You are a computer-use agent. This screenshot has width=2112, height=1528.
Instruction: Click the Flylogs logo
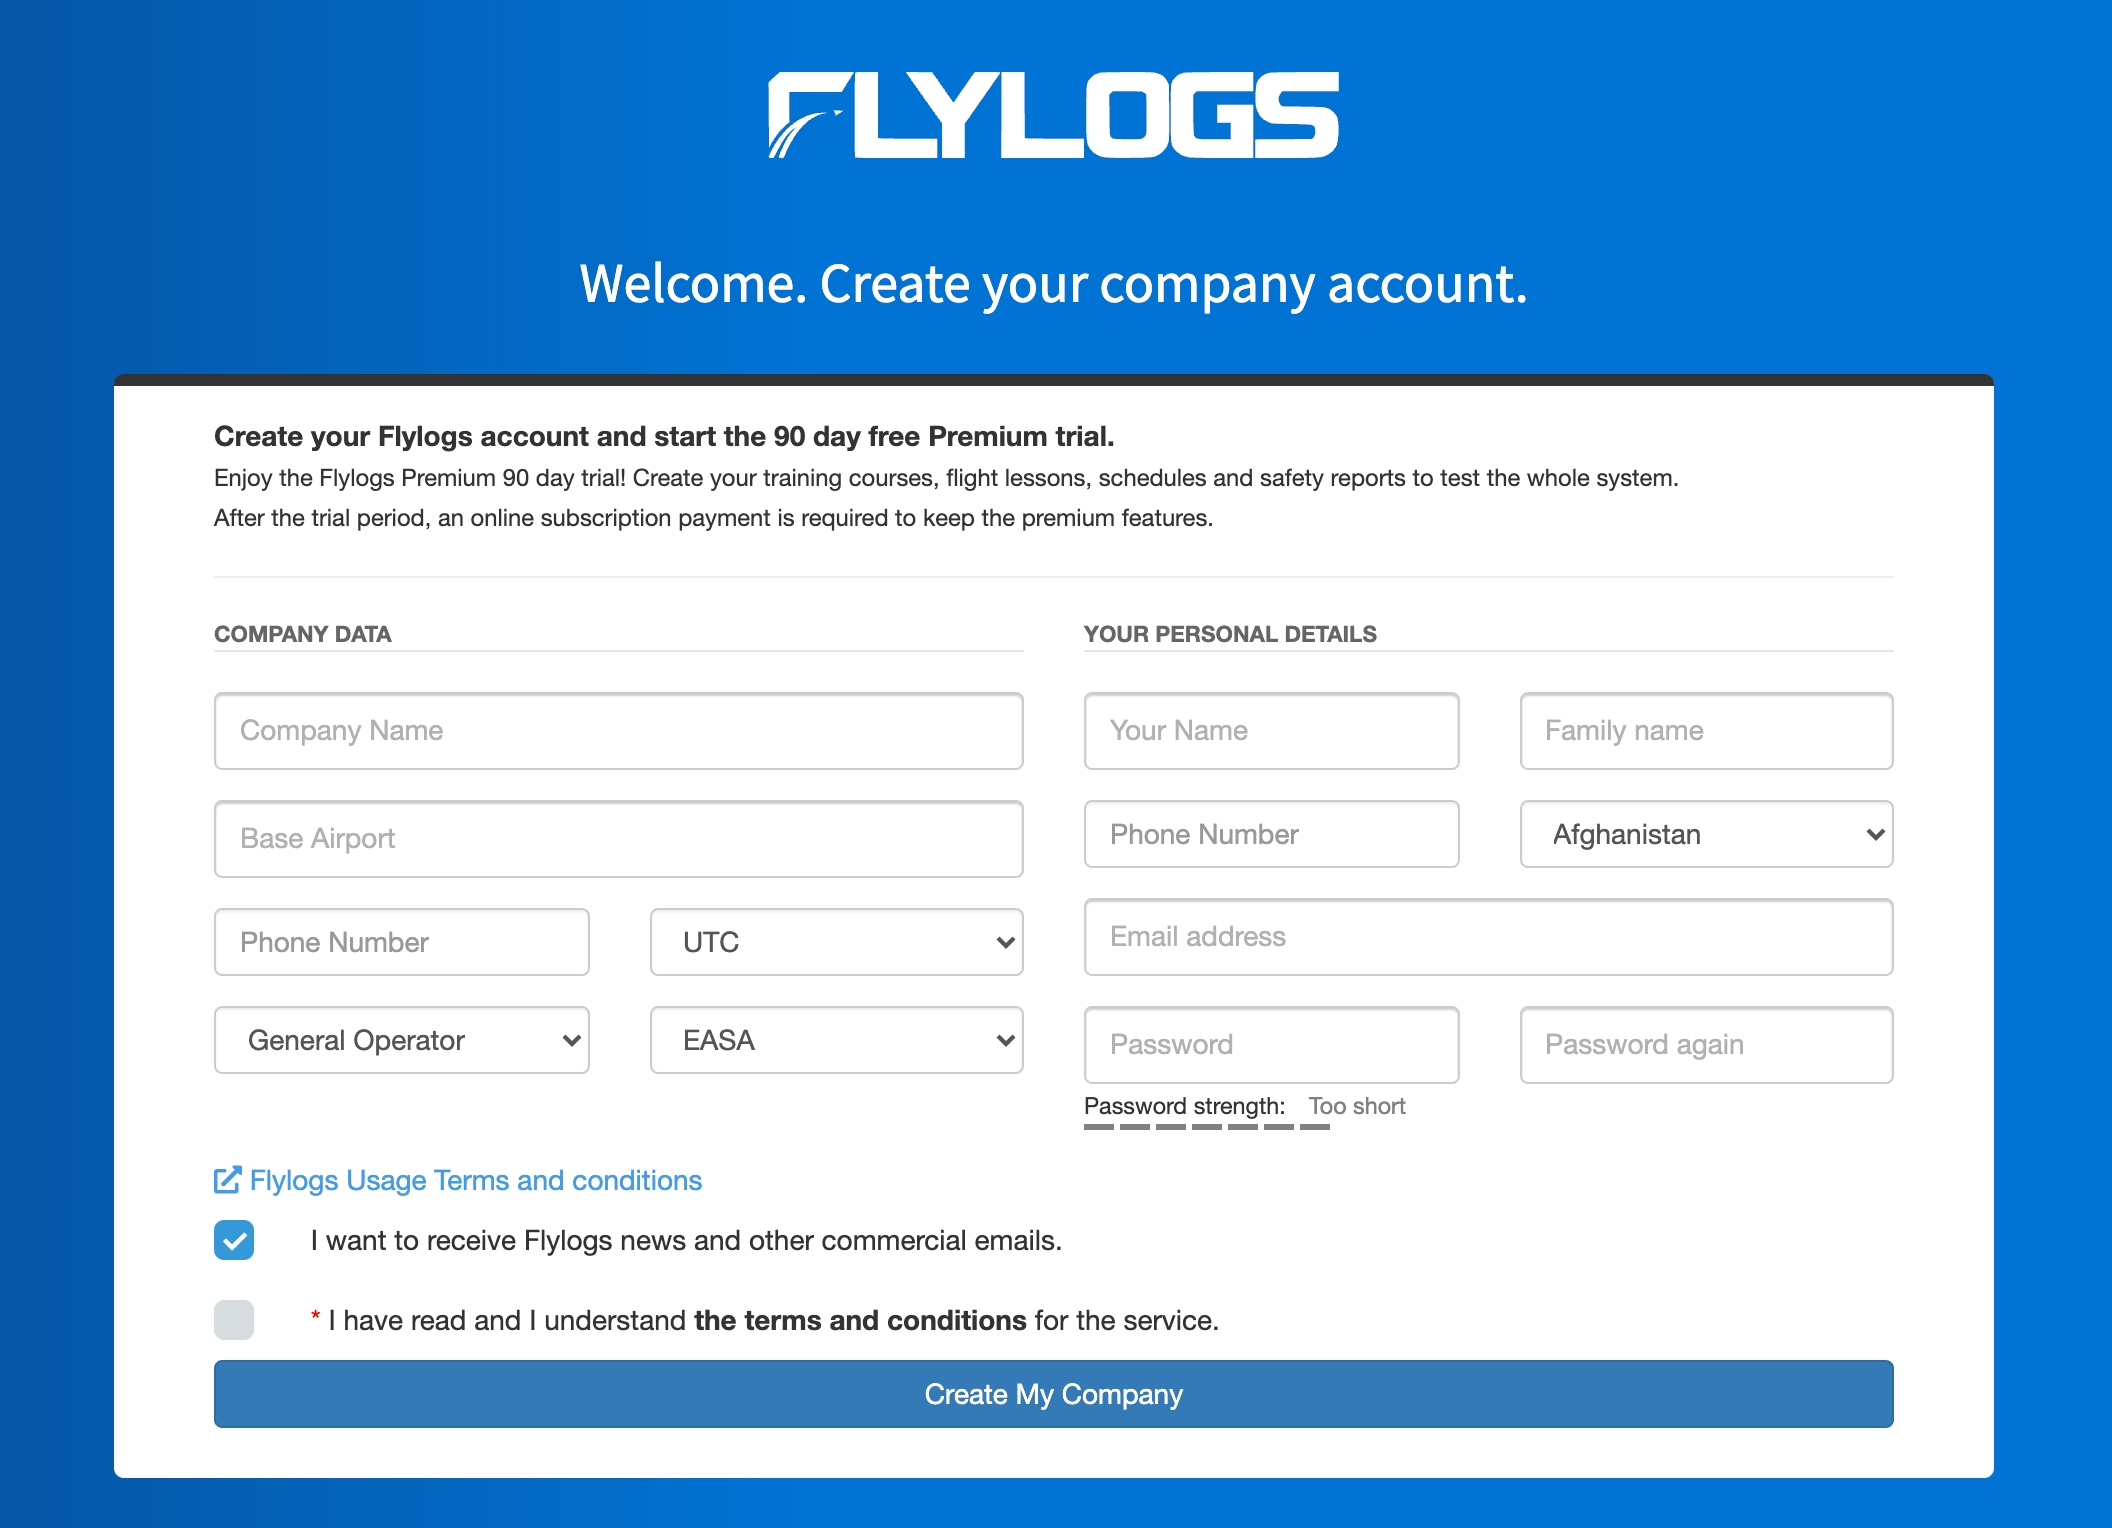point(1054,115)
